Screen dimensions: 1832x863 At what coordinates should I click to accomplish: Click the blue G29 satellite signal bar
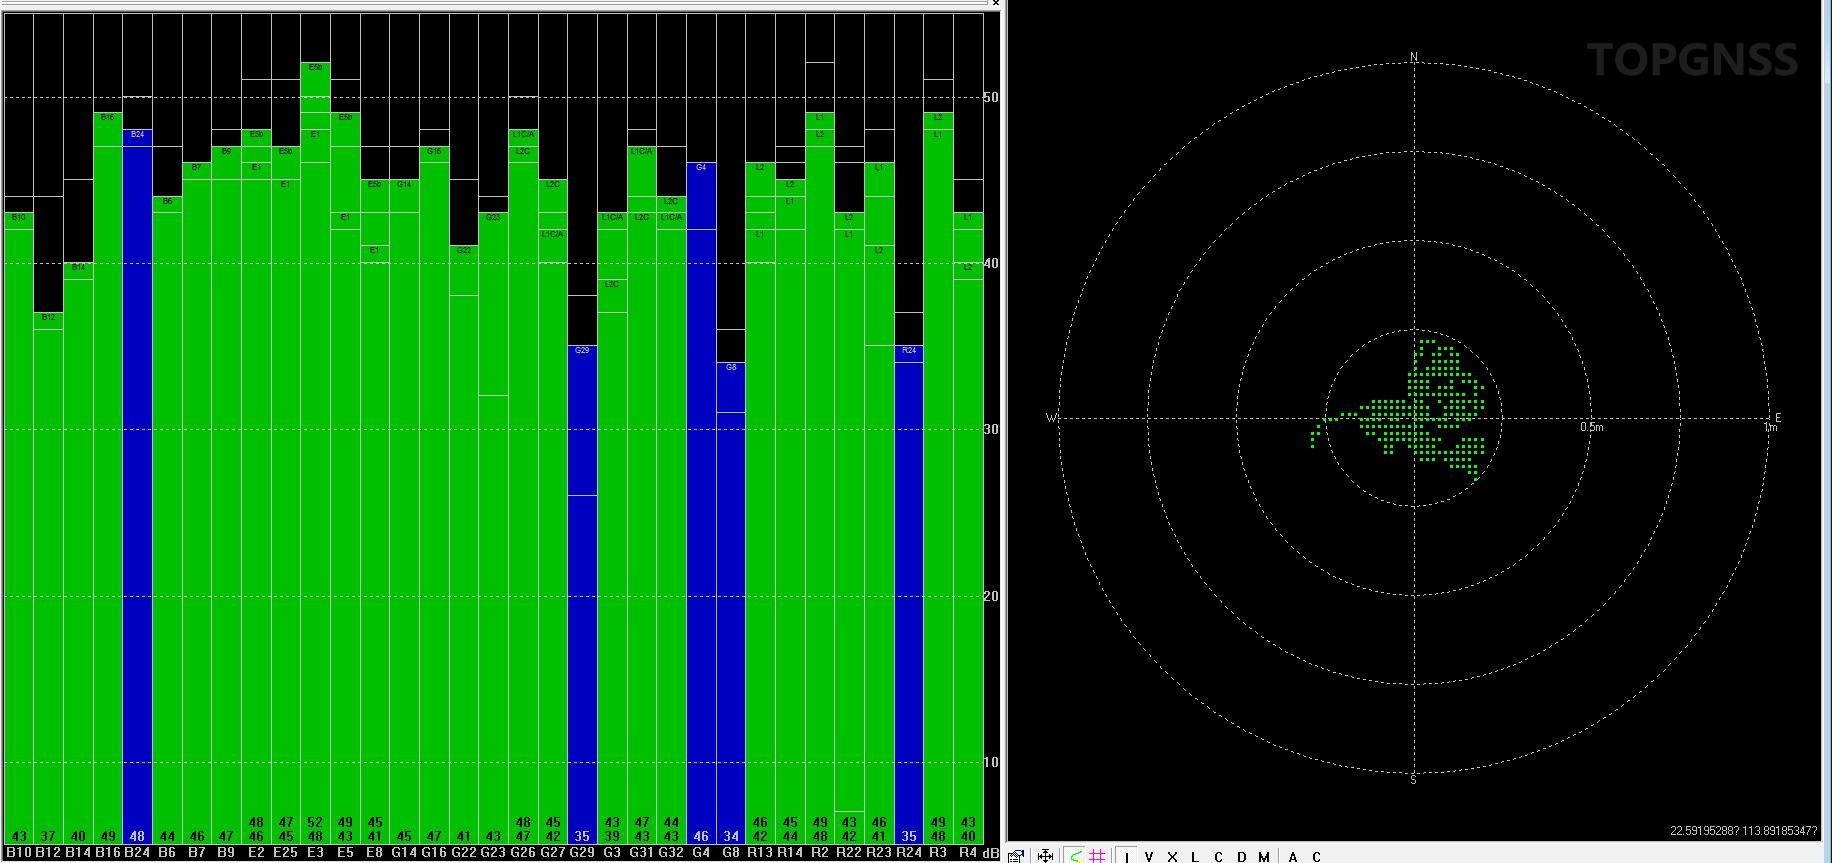point(582,590)
